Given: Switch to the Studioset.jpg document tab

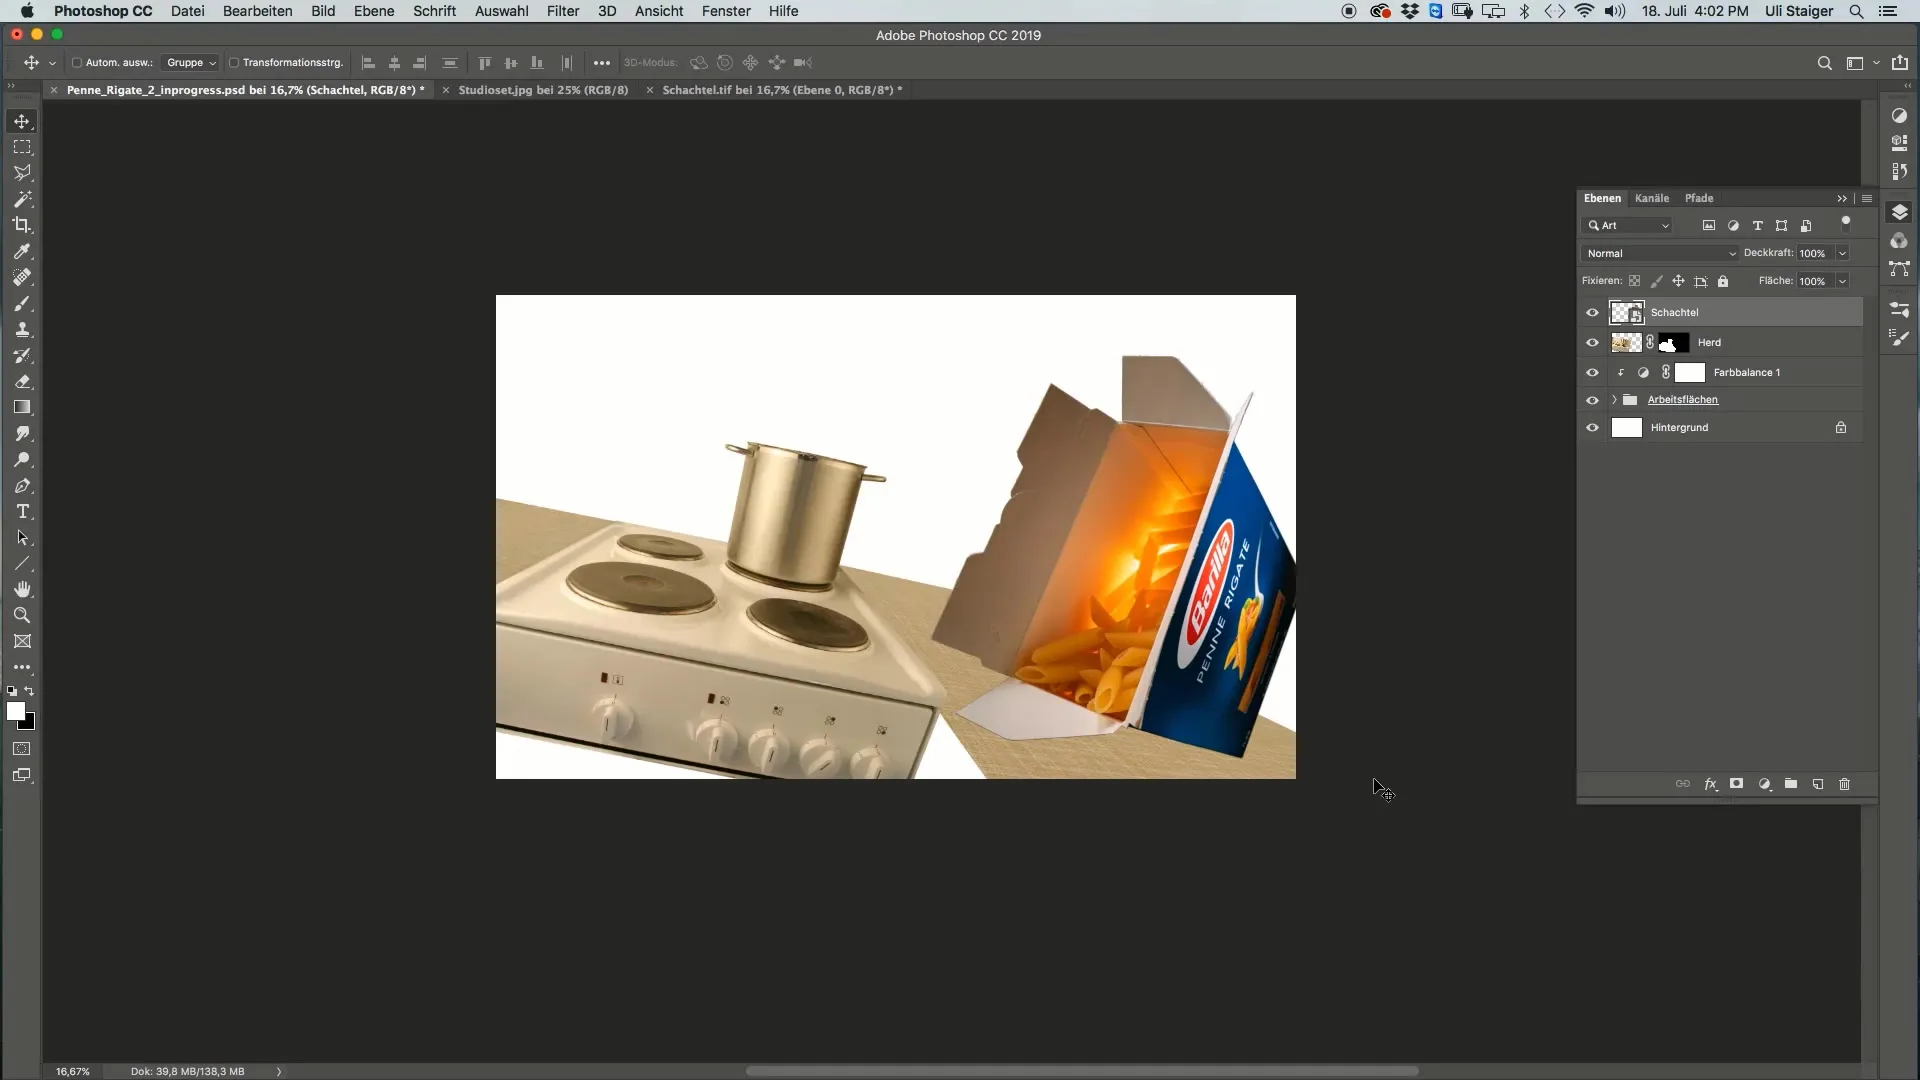Looking at the screenshot, I should pos(543,90).
